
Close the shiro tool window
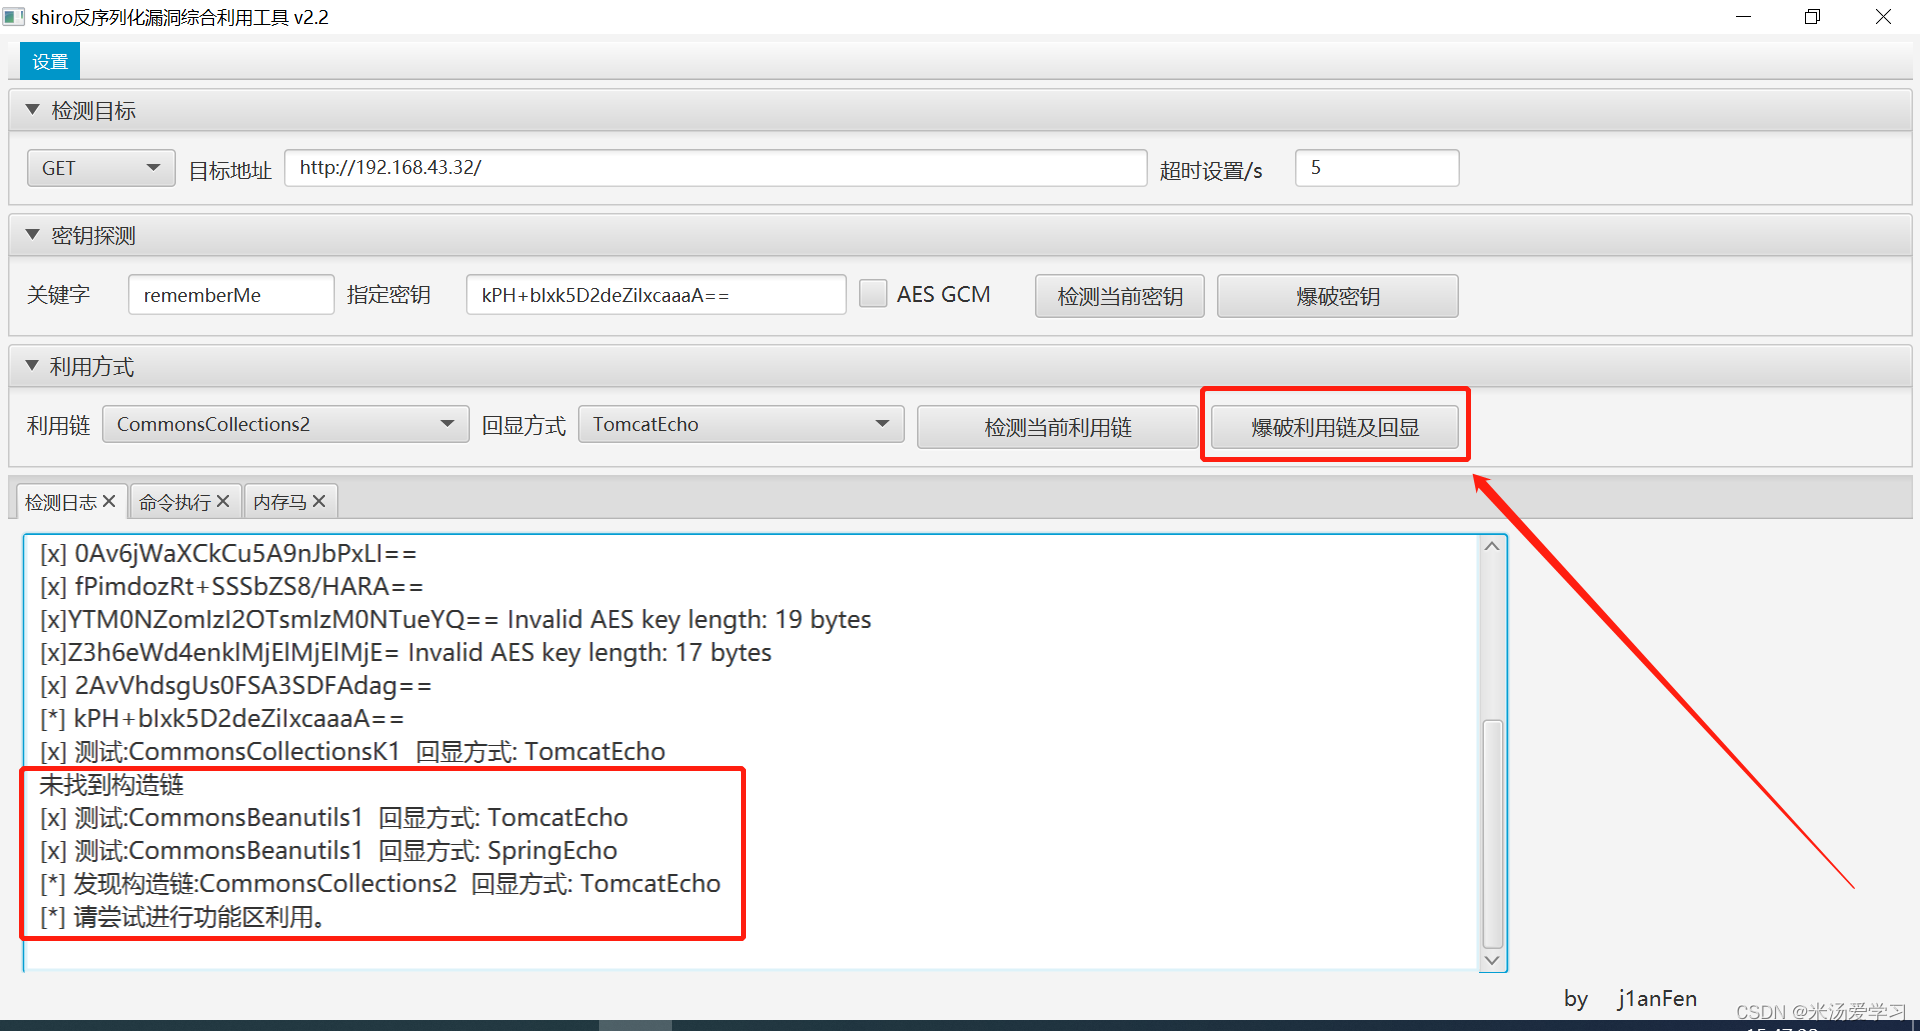click(x=1883, y=17)
